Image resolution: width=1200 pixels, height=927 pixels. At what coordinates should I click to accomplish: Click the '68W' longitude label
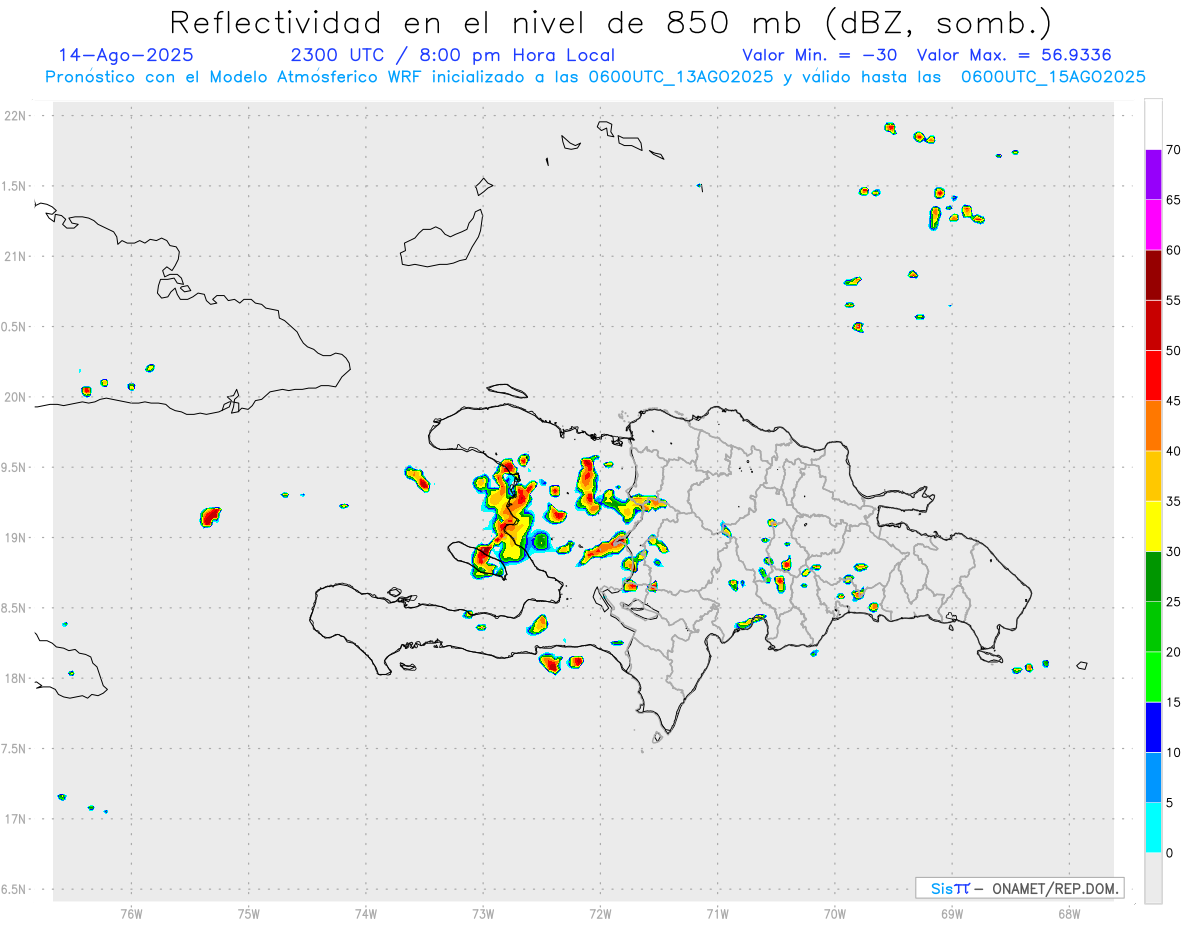(x=1069, y=913)
